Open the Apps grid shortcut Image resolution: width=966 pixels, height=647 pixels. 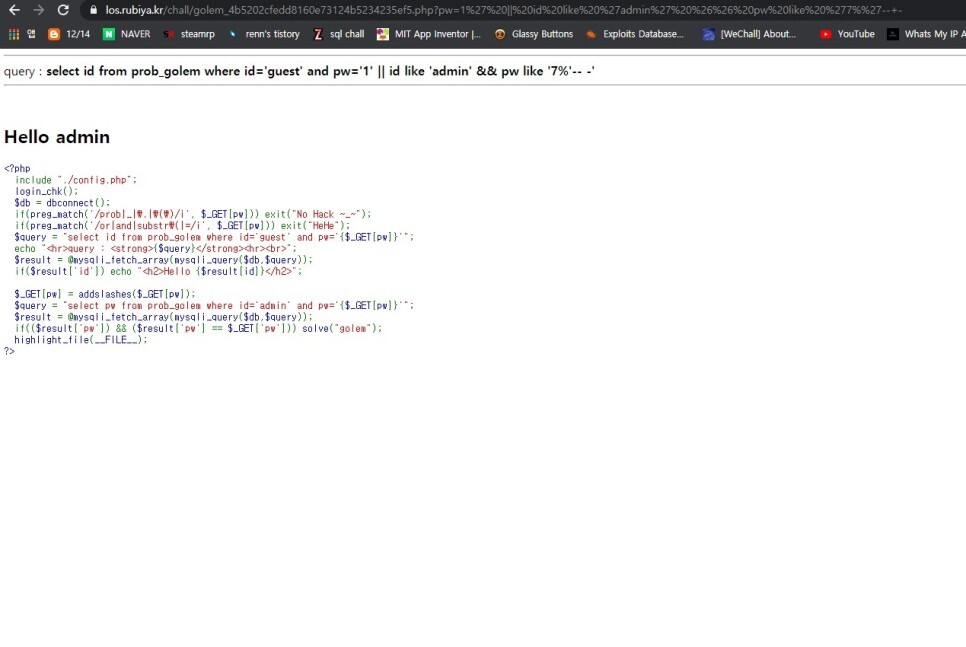(14, 34)
